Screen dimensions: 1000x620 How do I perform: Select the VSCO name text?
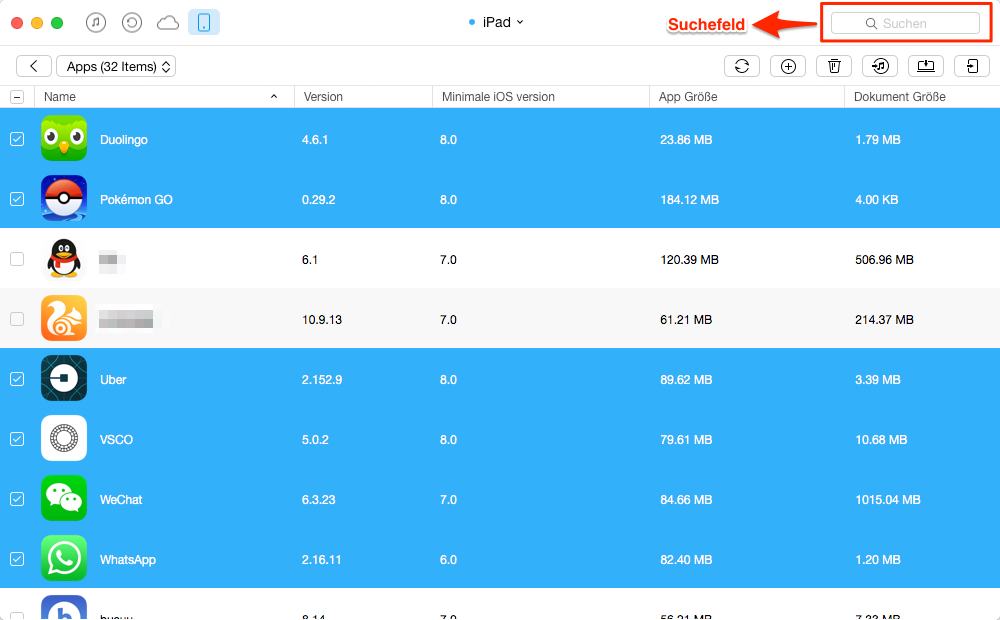pos(116,439)
